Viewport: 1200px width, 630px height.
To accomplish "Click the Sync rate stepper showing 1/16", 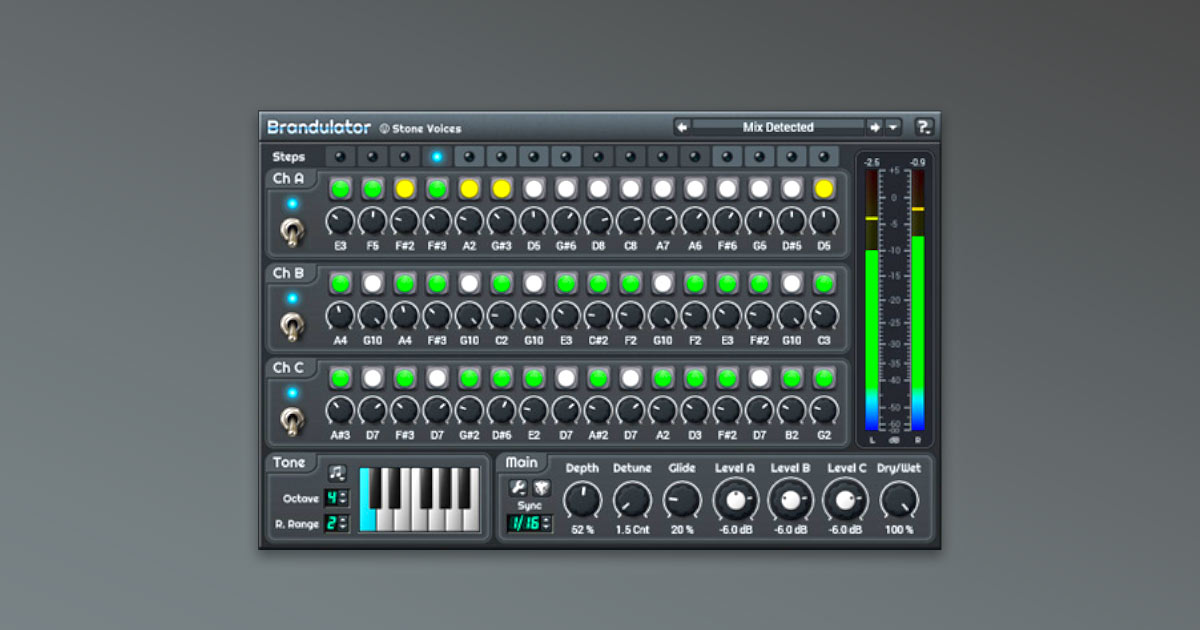I will click(530, 523).
